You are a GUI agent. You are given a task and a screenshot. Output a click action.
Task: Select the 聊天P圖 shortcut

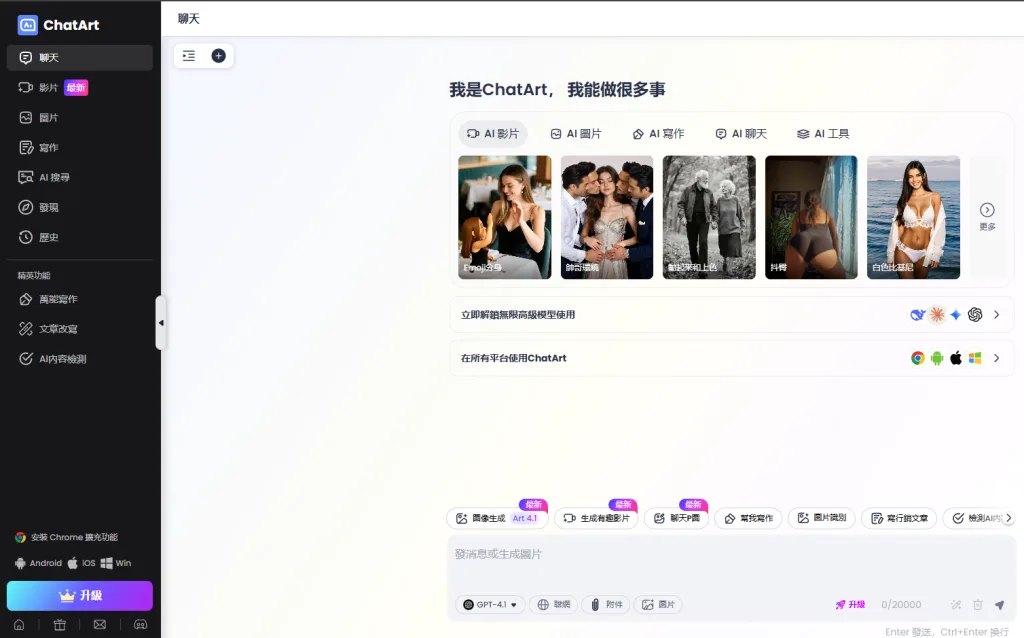coord(677,518)
